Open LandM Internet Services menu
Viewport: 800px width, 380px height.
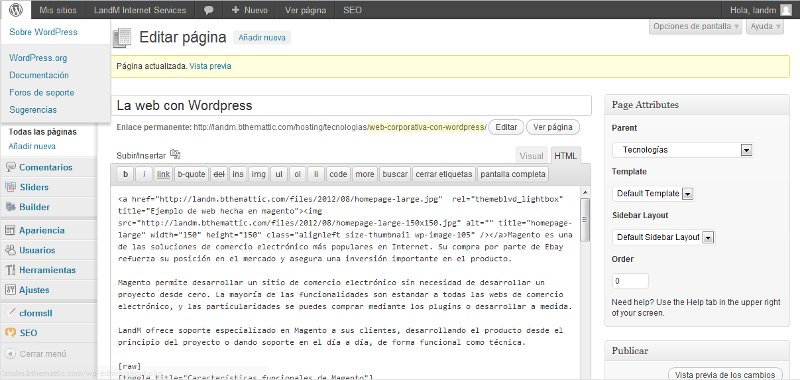pyautogui.click(x=140, y=10)
